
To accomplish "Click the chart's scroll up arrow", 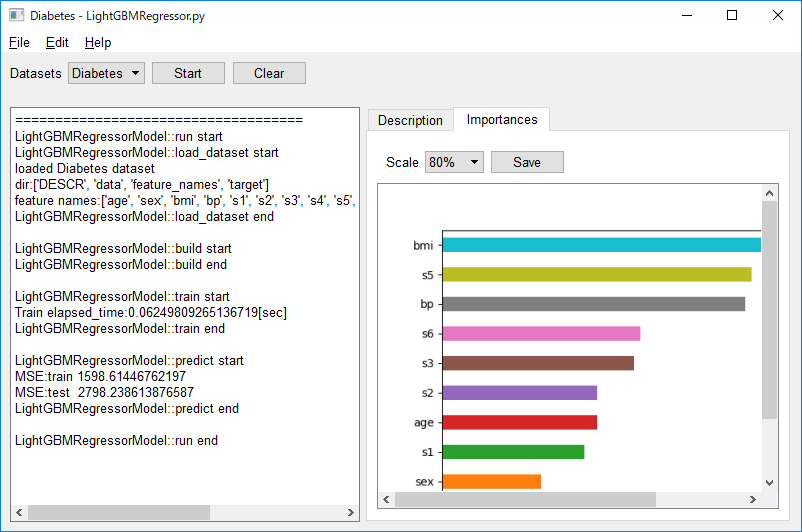I will [769, 193].
